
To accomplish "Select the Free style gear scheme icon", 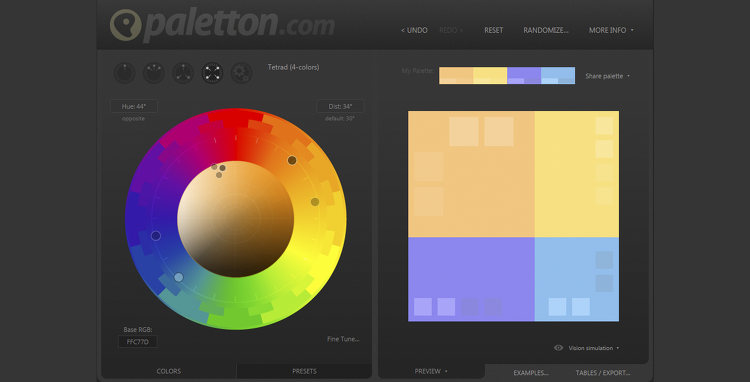I will pos(241,73).
